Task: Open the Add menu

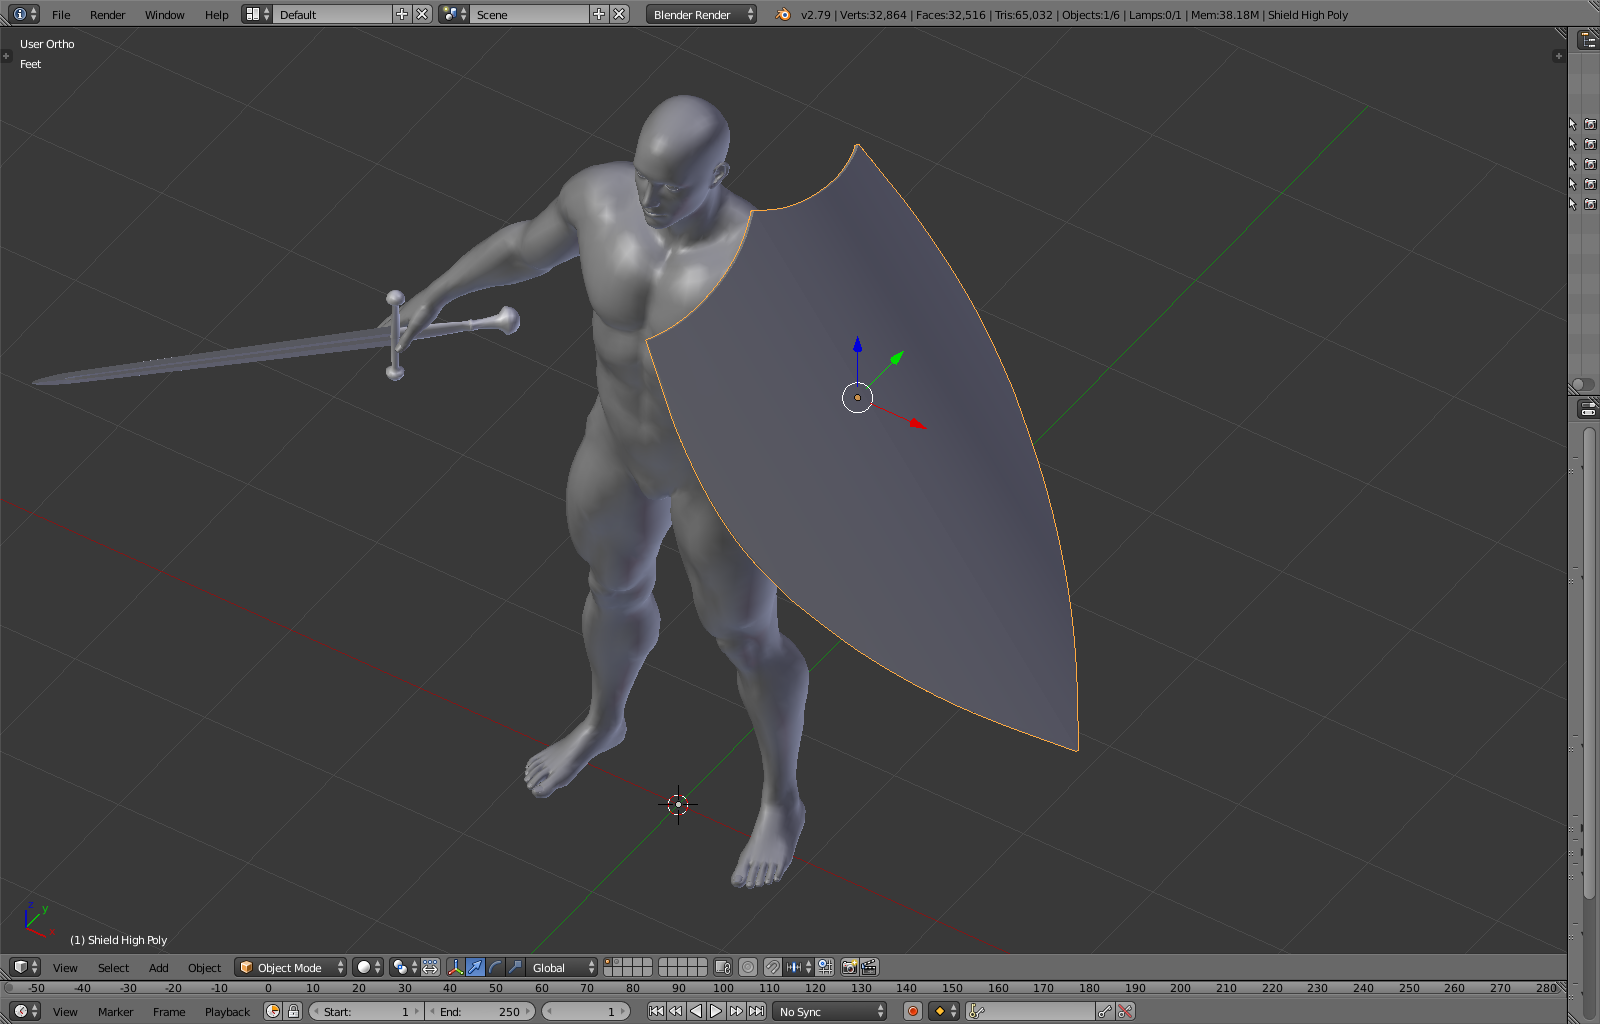Action: pyautogui.click(x=158, y=968)
